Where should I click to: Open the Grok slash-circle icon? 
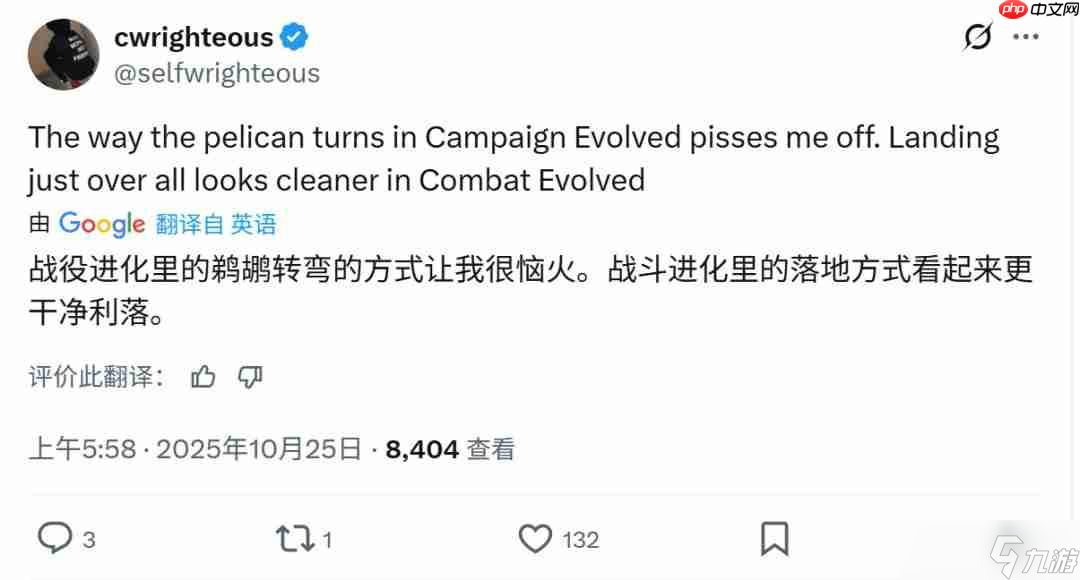(977, 37)
